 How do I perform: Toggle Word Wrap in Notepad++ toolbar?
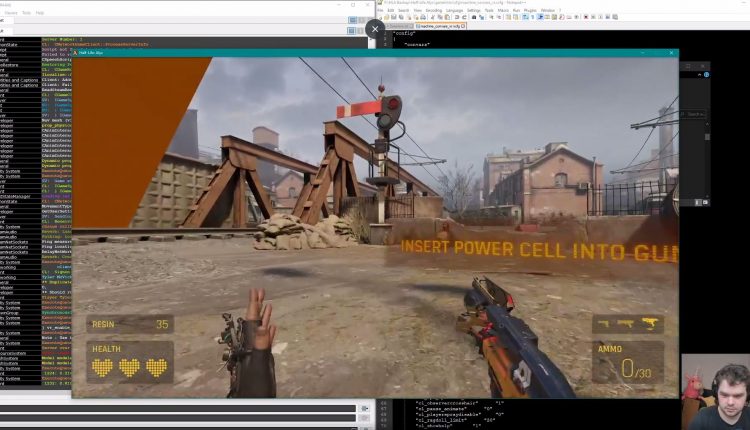point(525,17)
